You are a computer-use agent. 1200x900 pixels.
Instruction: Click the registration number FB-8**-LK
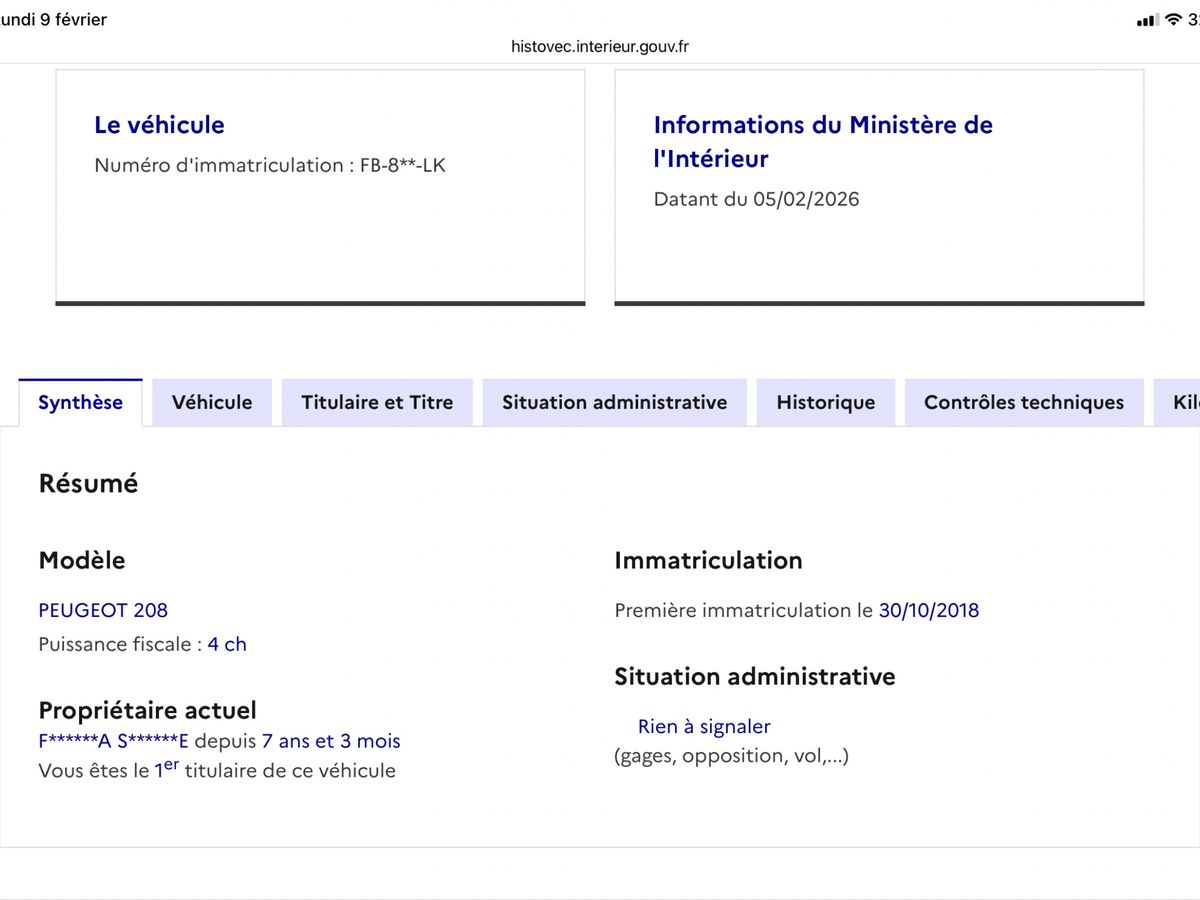click(402, 165)
